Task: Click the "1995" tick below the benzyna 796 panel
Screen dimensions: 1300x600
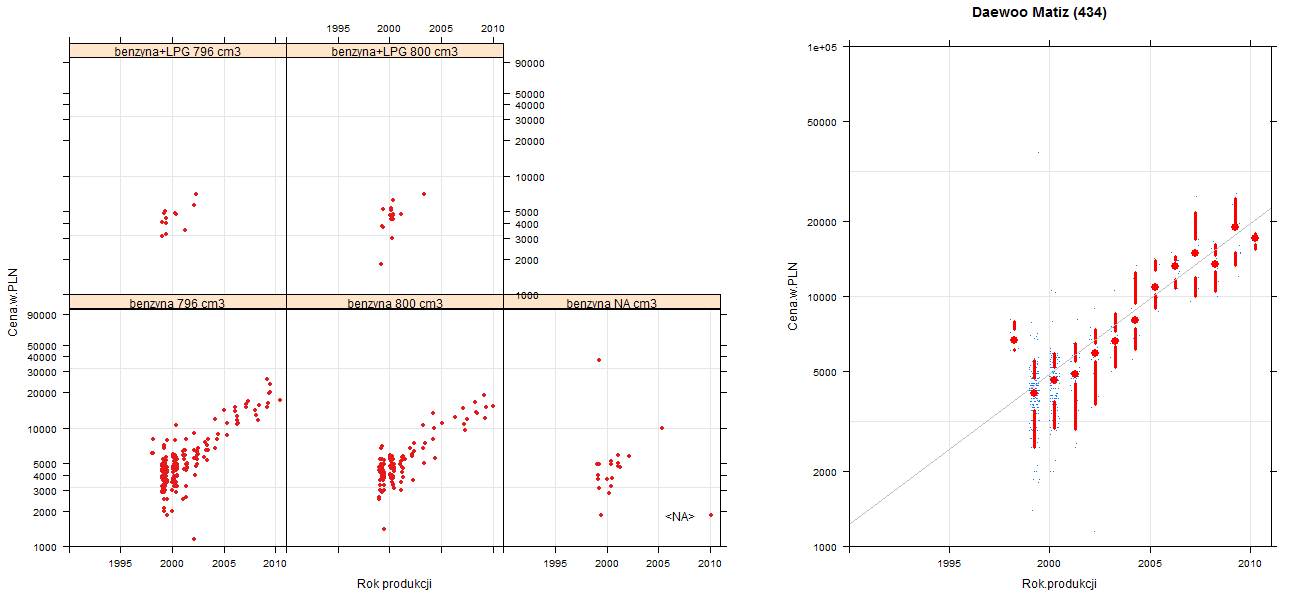Action: pos(121,564)
